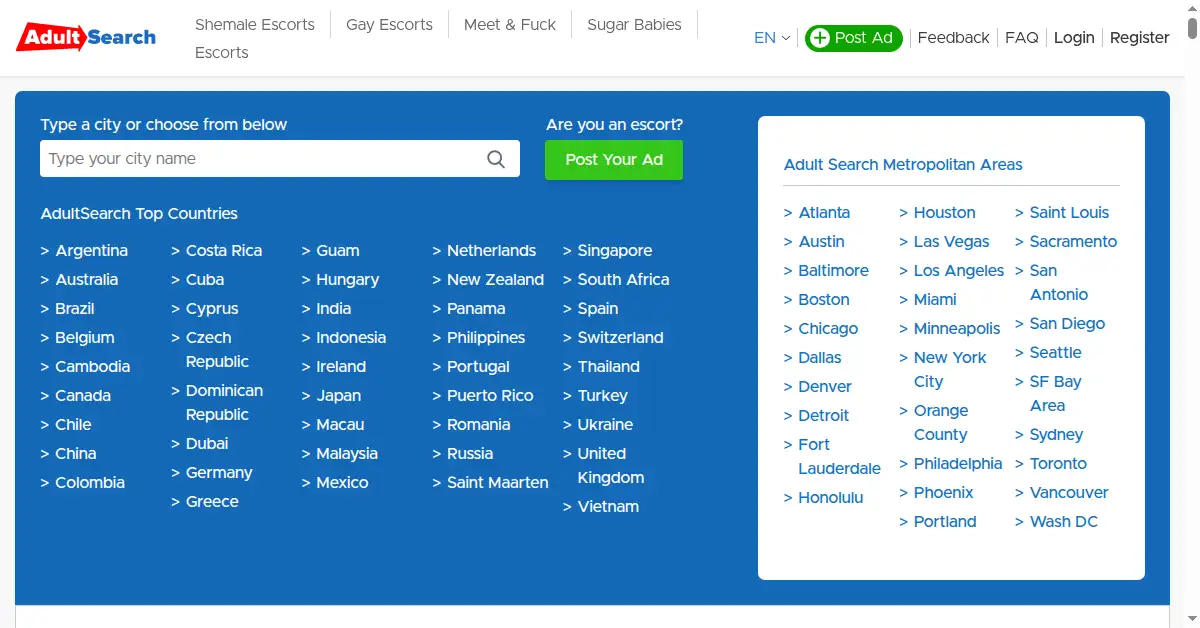This screenshot has height=628, width=1200.
Task: Select Argentina from top countries
Action: pos(91,251)
